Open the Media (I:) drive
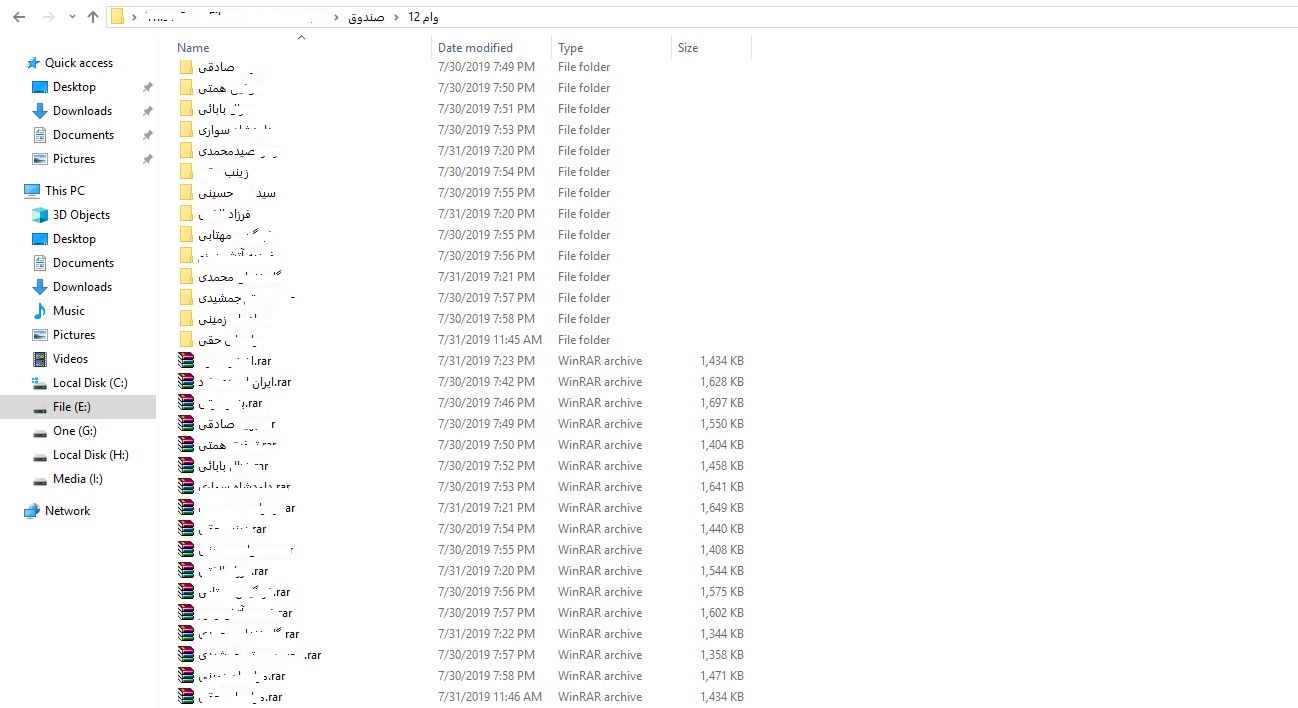Image resolution: width=1298 pixels, height=708 pixels. pyautogui.click(x=77, y=479)
